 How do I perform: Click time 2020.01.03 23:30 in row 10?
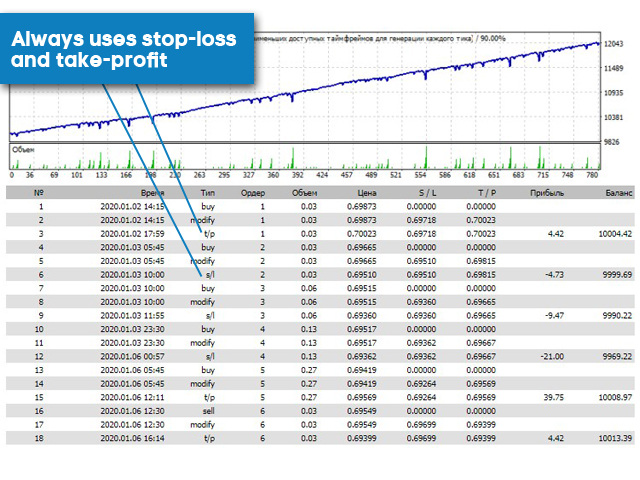132,329
